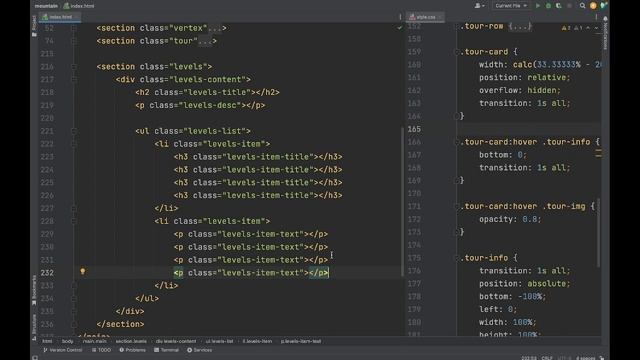Collapse second levels-item li fold on line 228
Image resolution: width=640 pixels, height=360 pixels.
click(74, 221)
